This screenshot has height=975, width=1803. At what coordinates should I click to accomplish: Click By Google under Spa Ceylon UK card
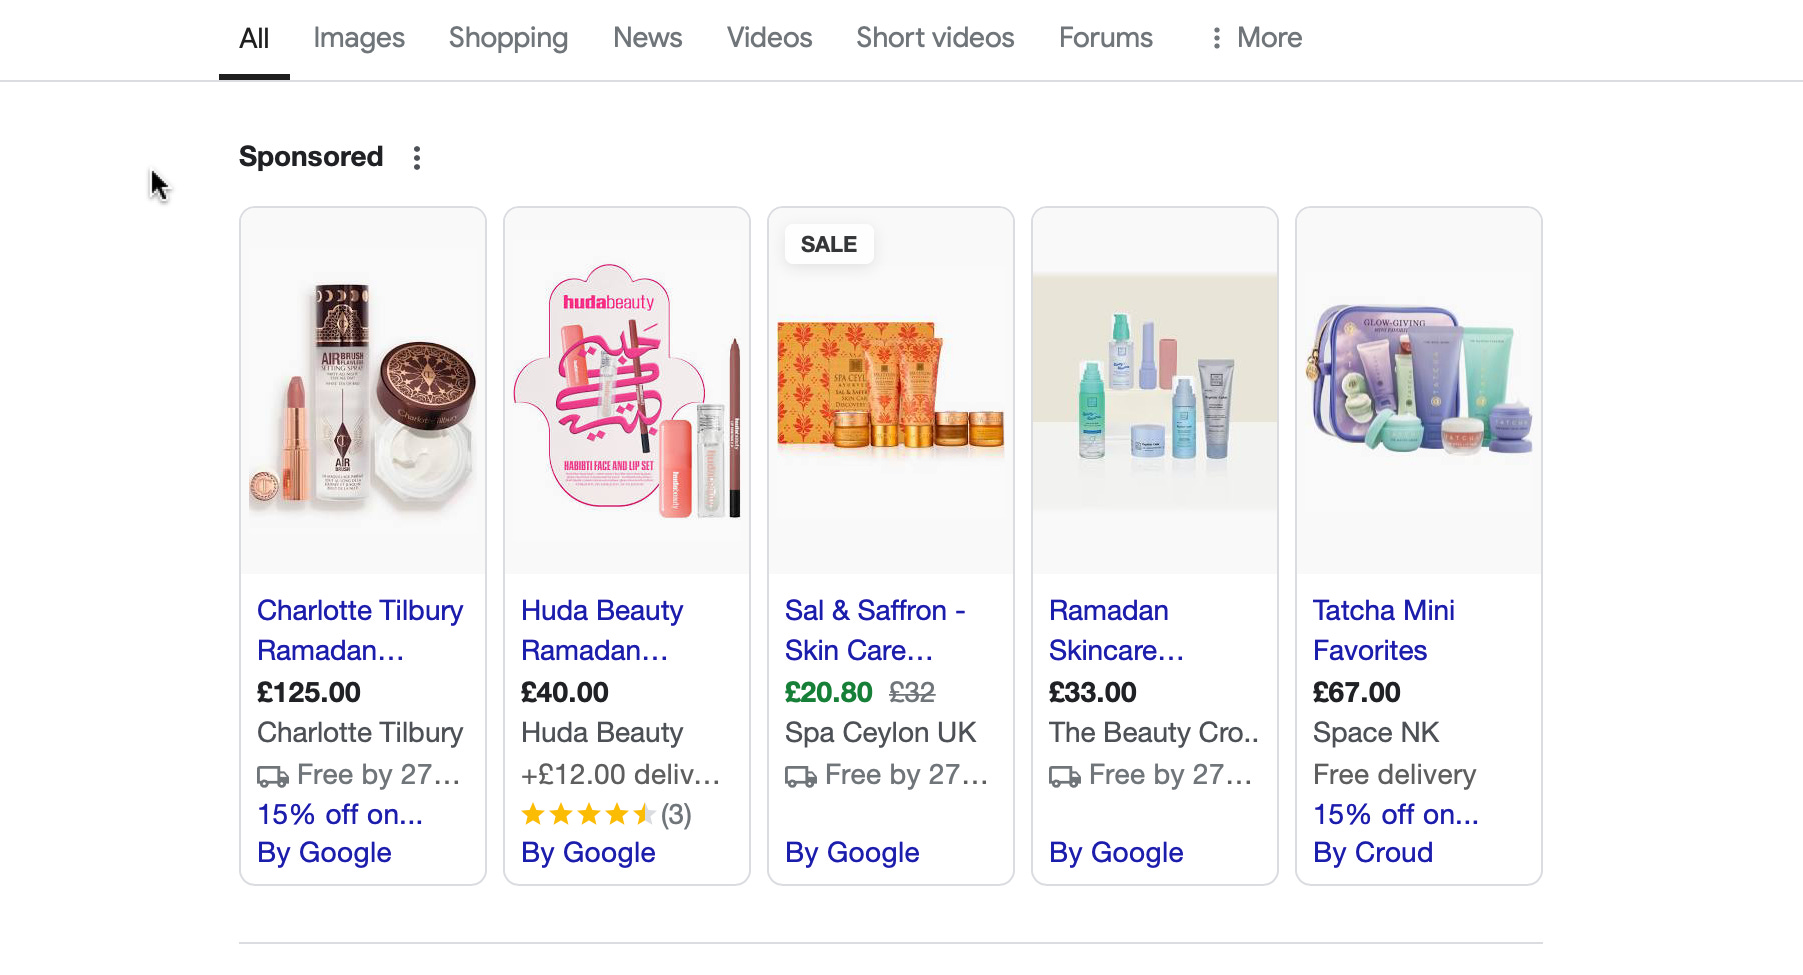tap(852, 853)
